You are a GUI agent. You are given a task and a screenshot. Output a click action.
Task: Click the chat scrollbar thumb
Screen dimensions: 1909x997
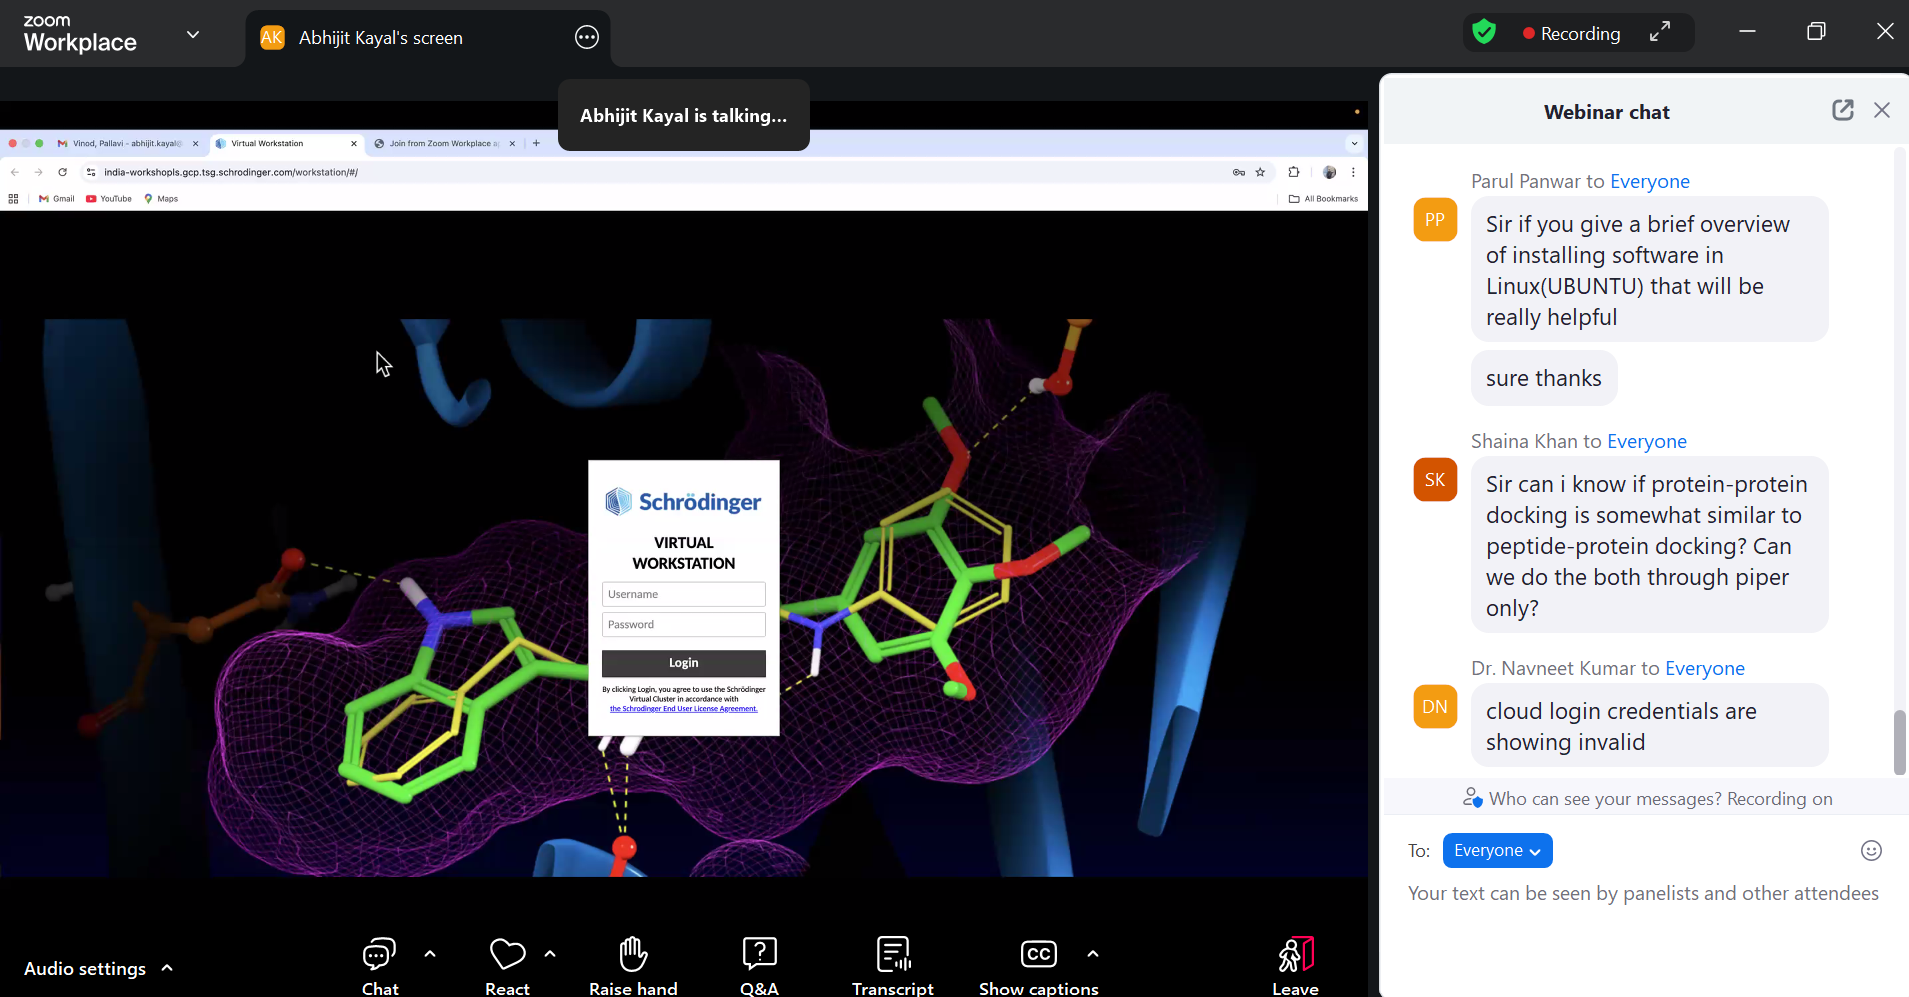1900,742
